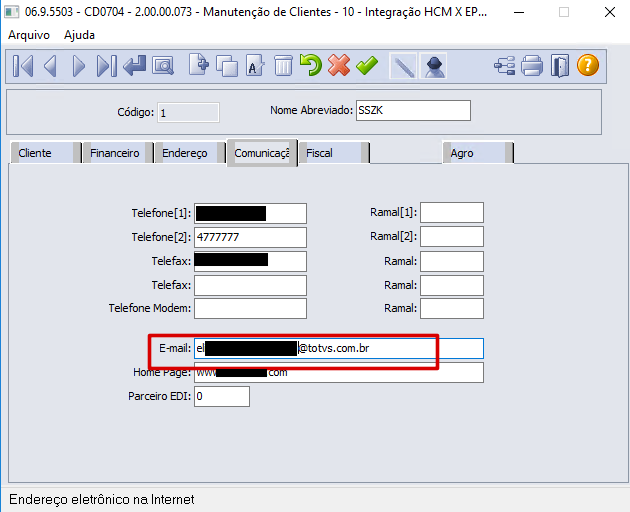The image size is (630, 512).
Task: Go to next record arrow
Action: point(79,66)
